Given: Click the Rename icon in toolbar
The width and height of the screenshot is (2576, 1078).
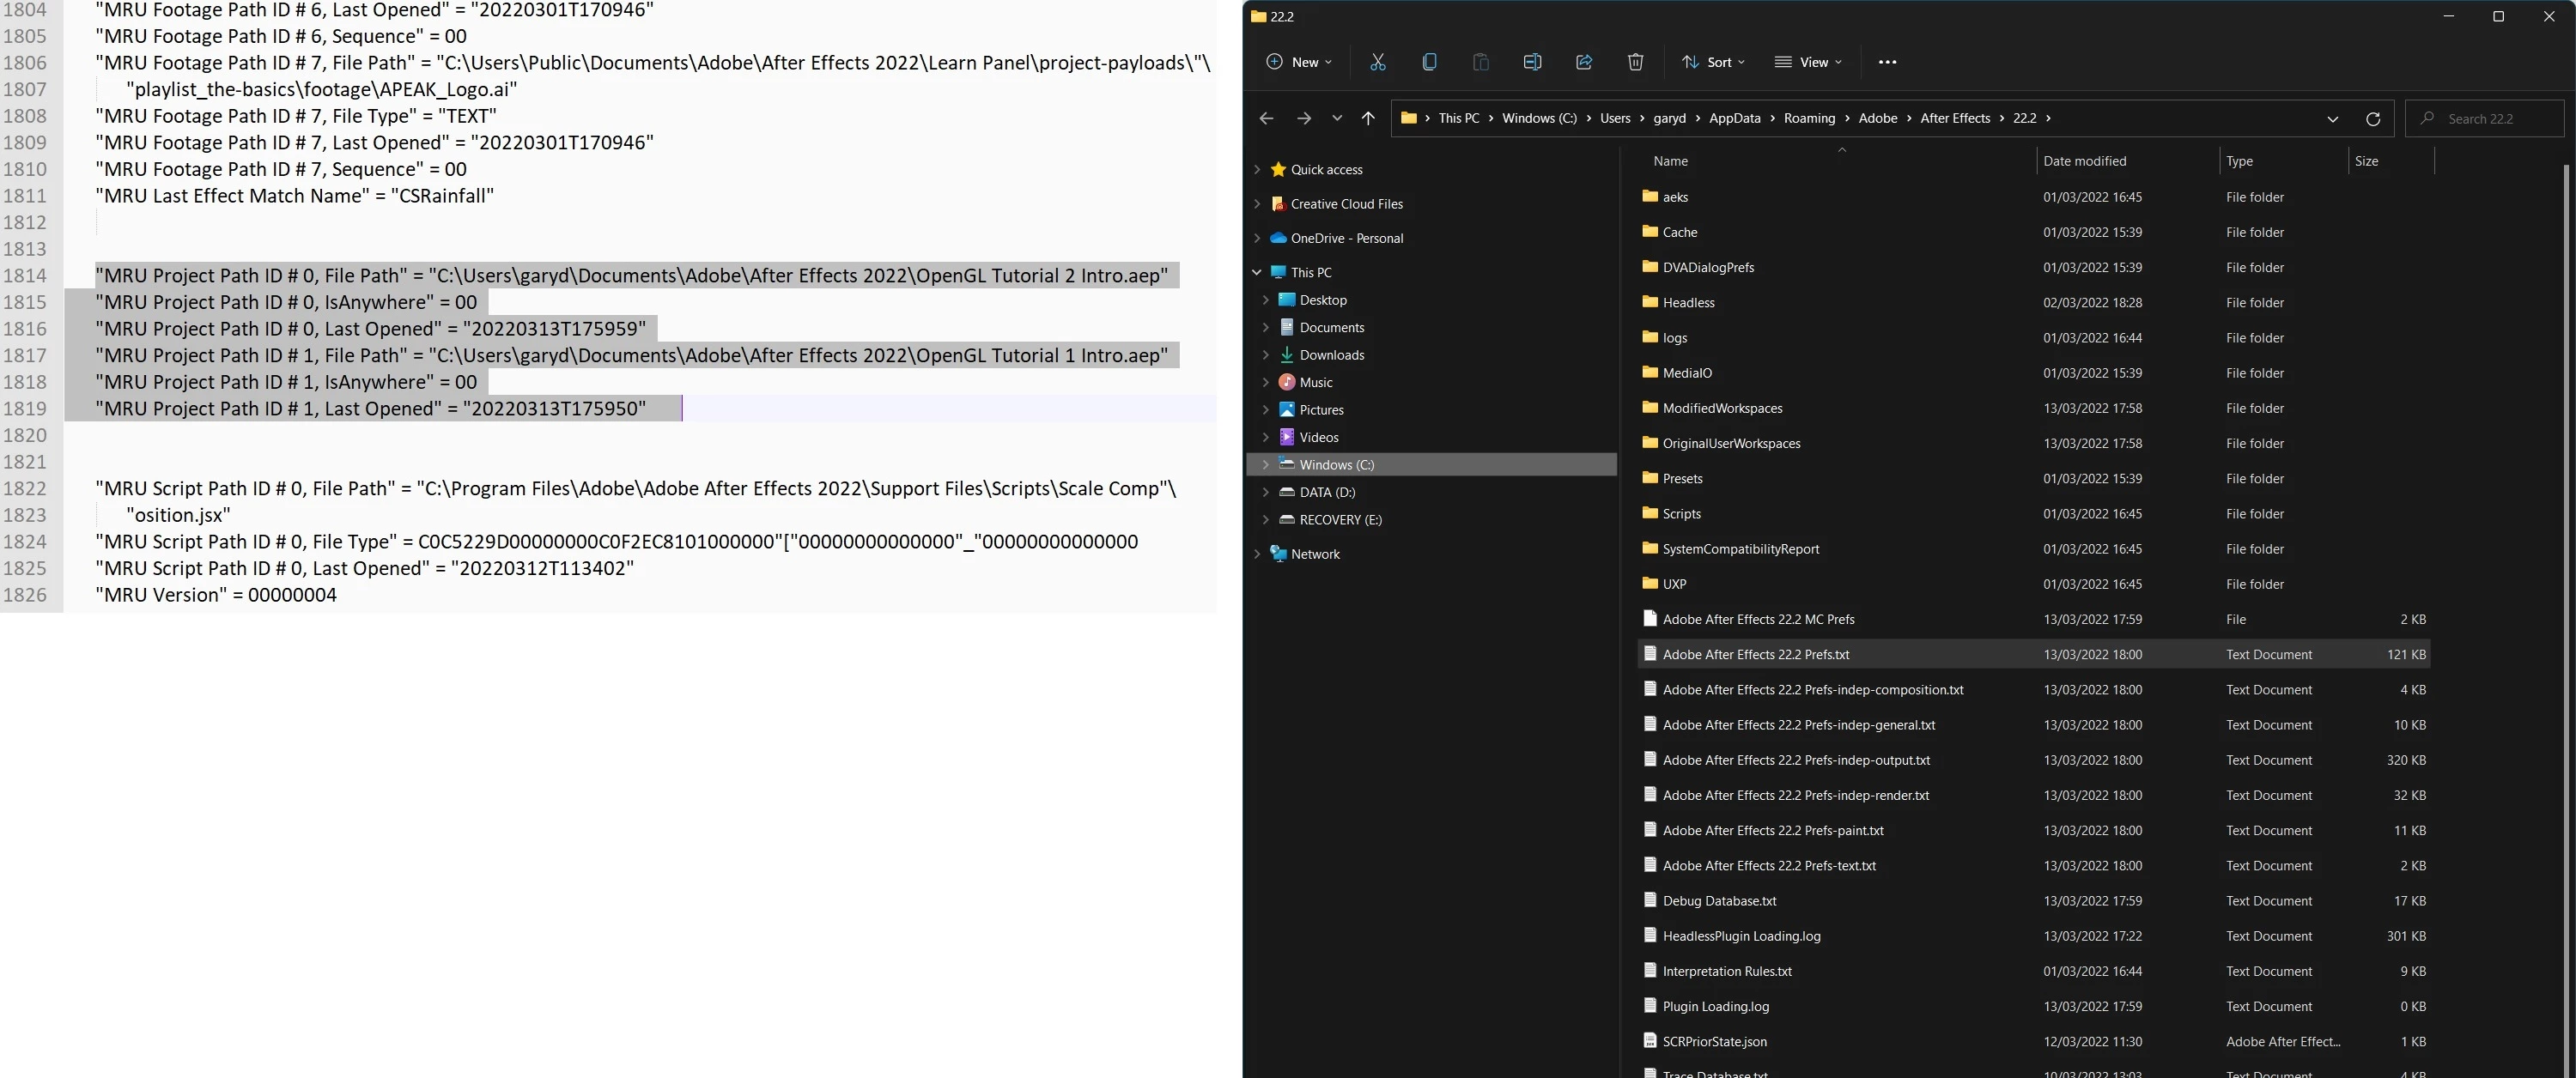Looking at the screenshot, I should click(x=1531, y=62).
